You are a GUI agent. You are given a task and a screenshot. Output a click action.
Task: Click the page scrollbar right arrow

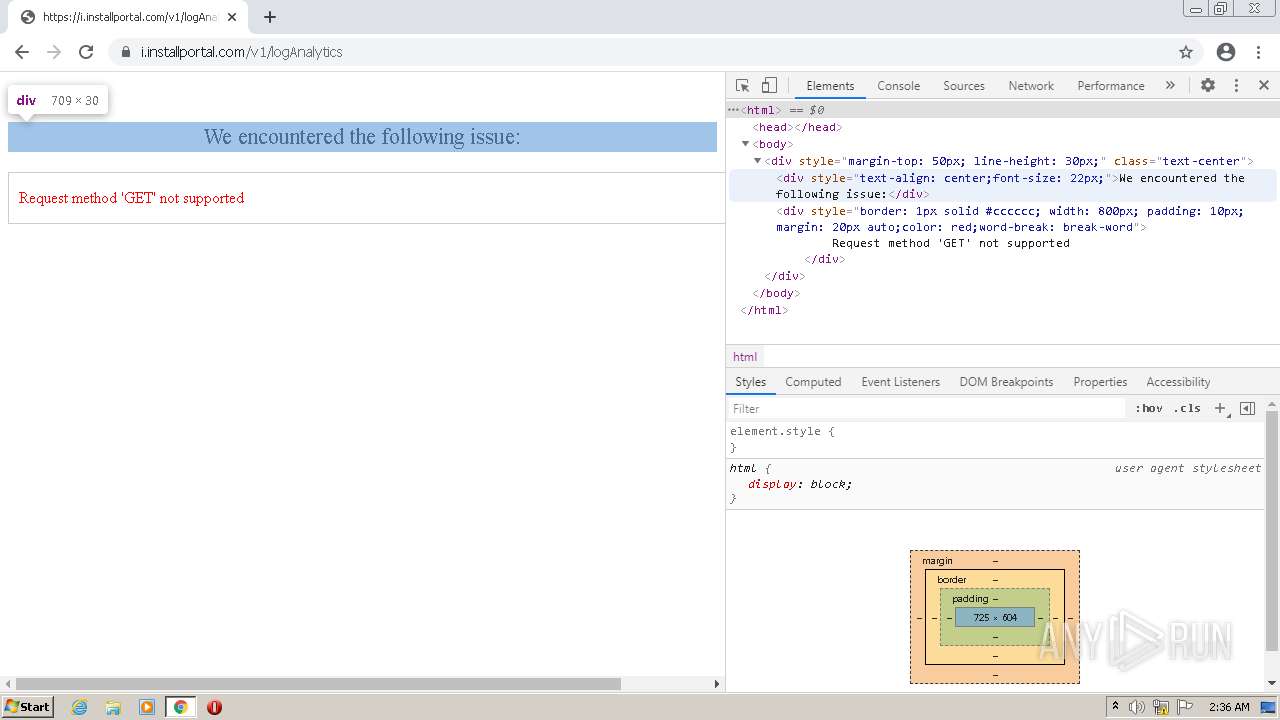(x=716, y=684)
